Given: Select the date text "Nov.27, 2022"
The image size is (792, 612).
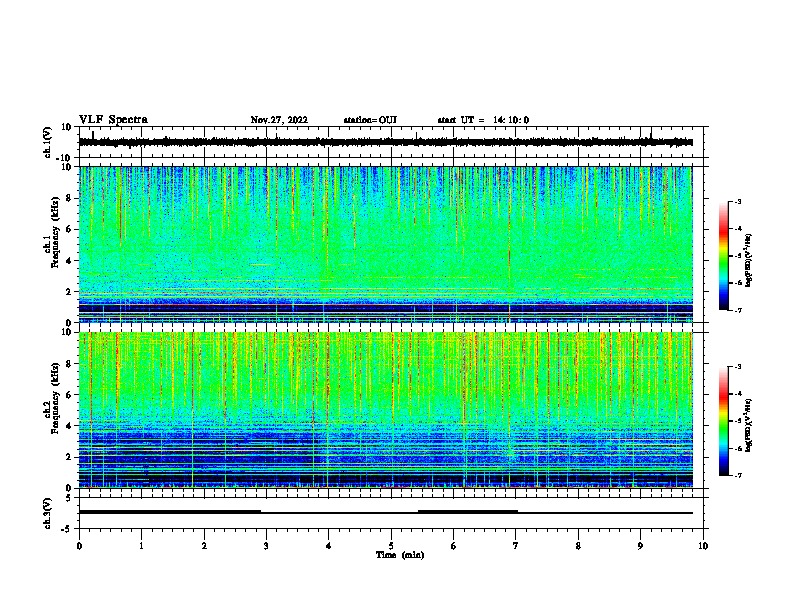Looking at the screenshot, I should (x=279, y=120).
